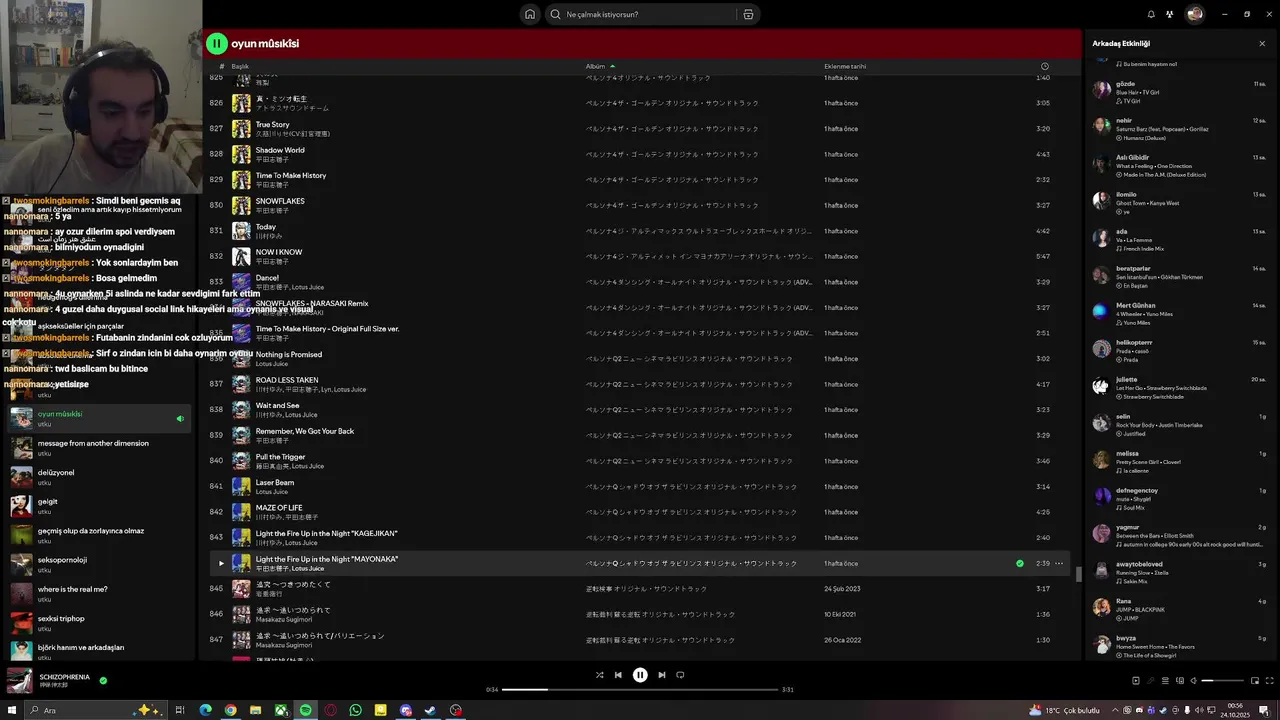Open helikopterrr friend activity entry
The width and height of the screenshot is (1280, 720).
[1180, 350]
